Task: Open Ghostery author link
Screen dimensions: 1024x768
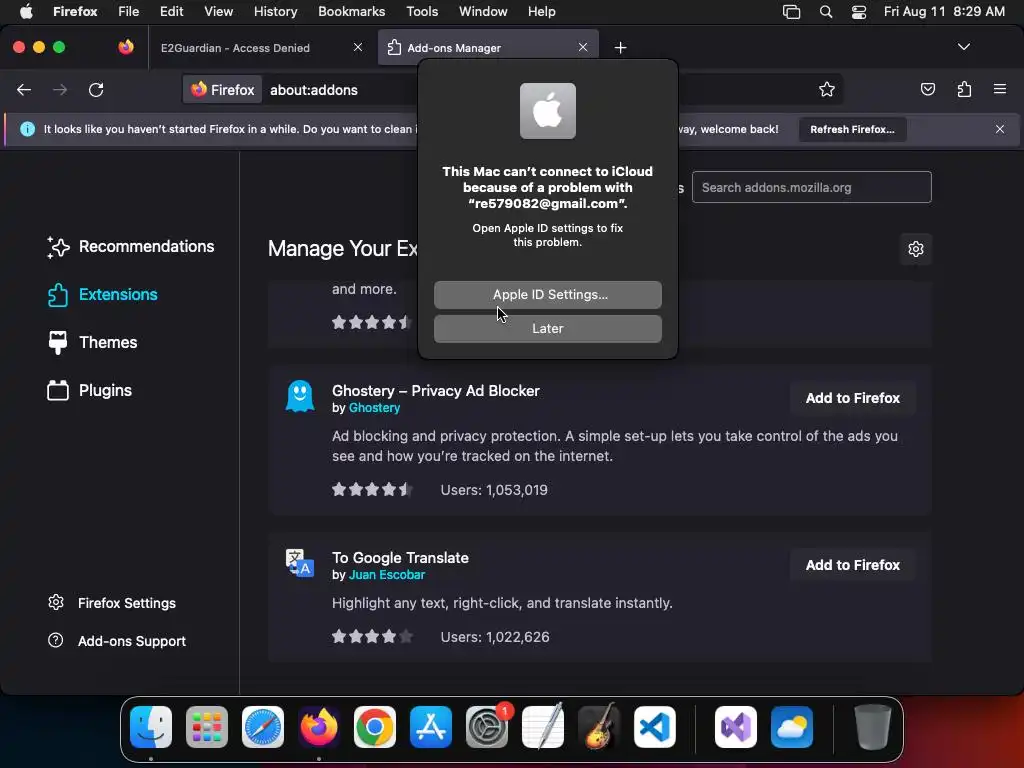Action: [374, 408]
